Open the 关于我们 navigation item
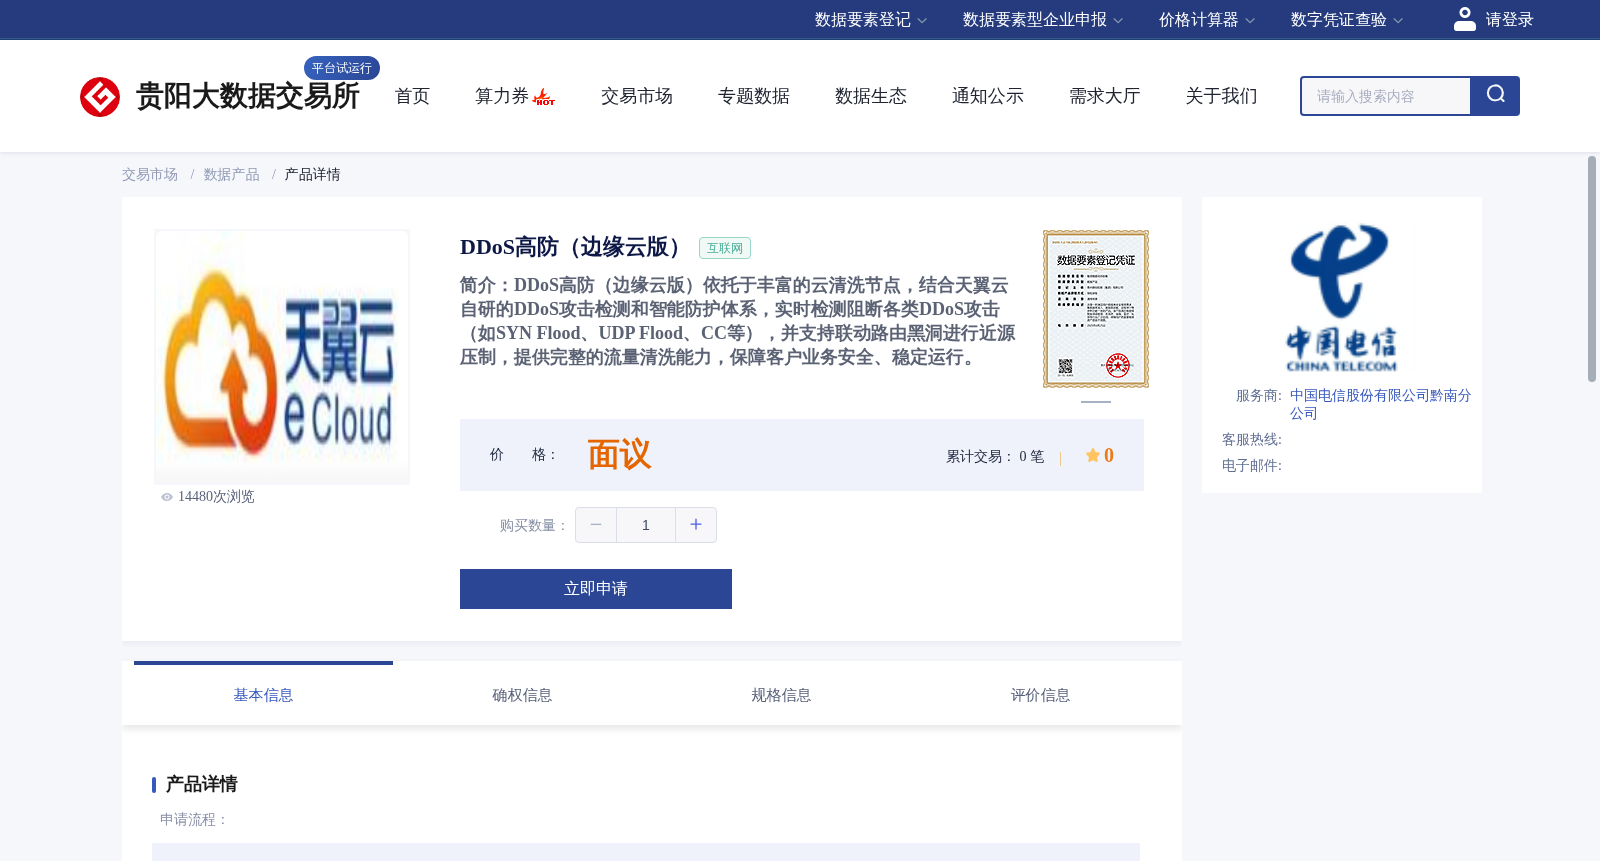1600x861 pixels. pos(1222,96)
